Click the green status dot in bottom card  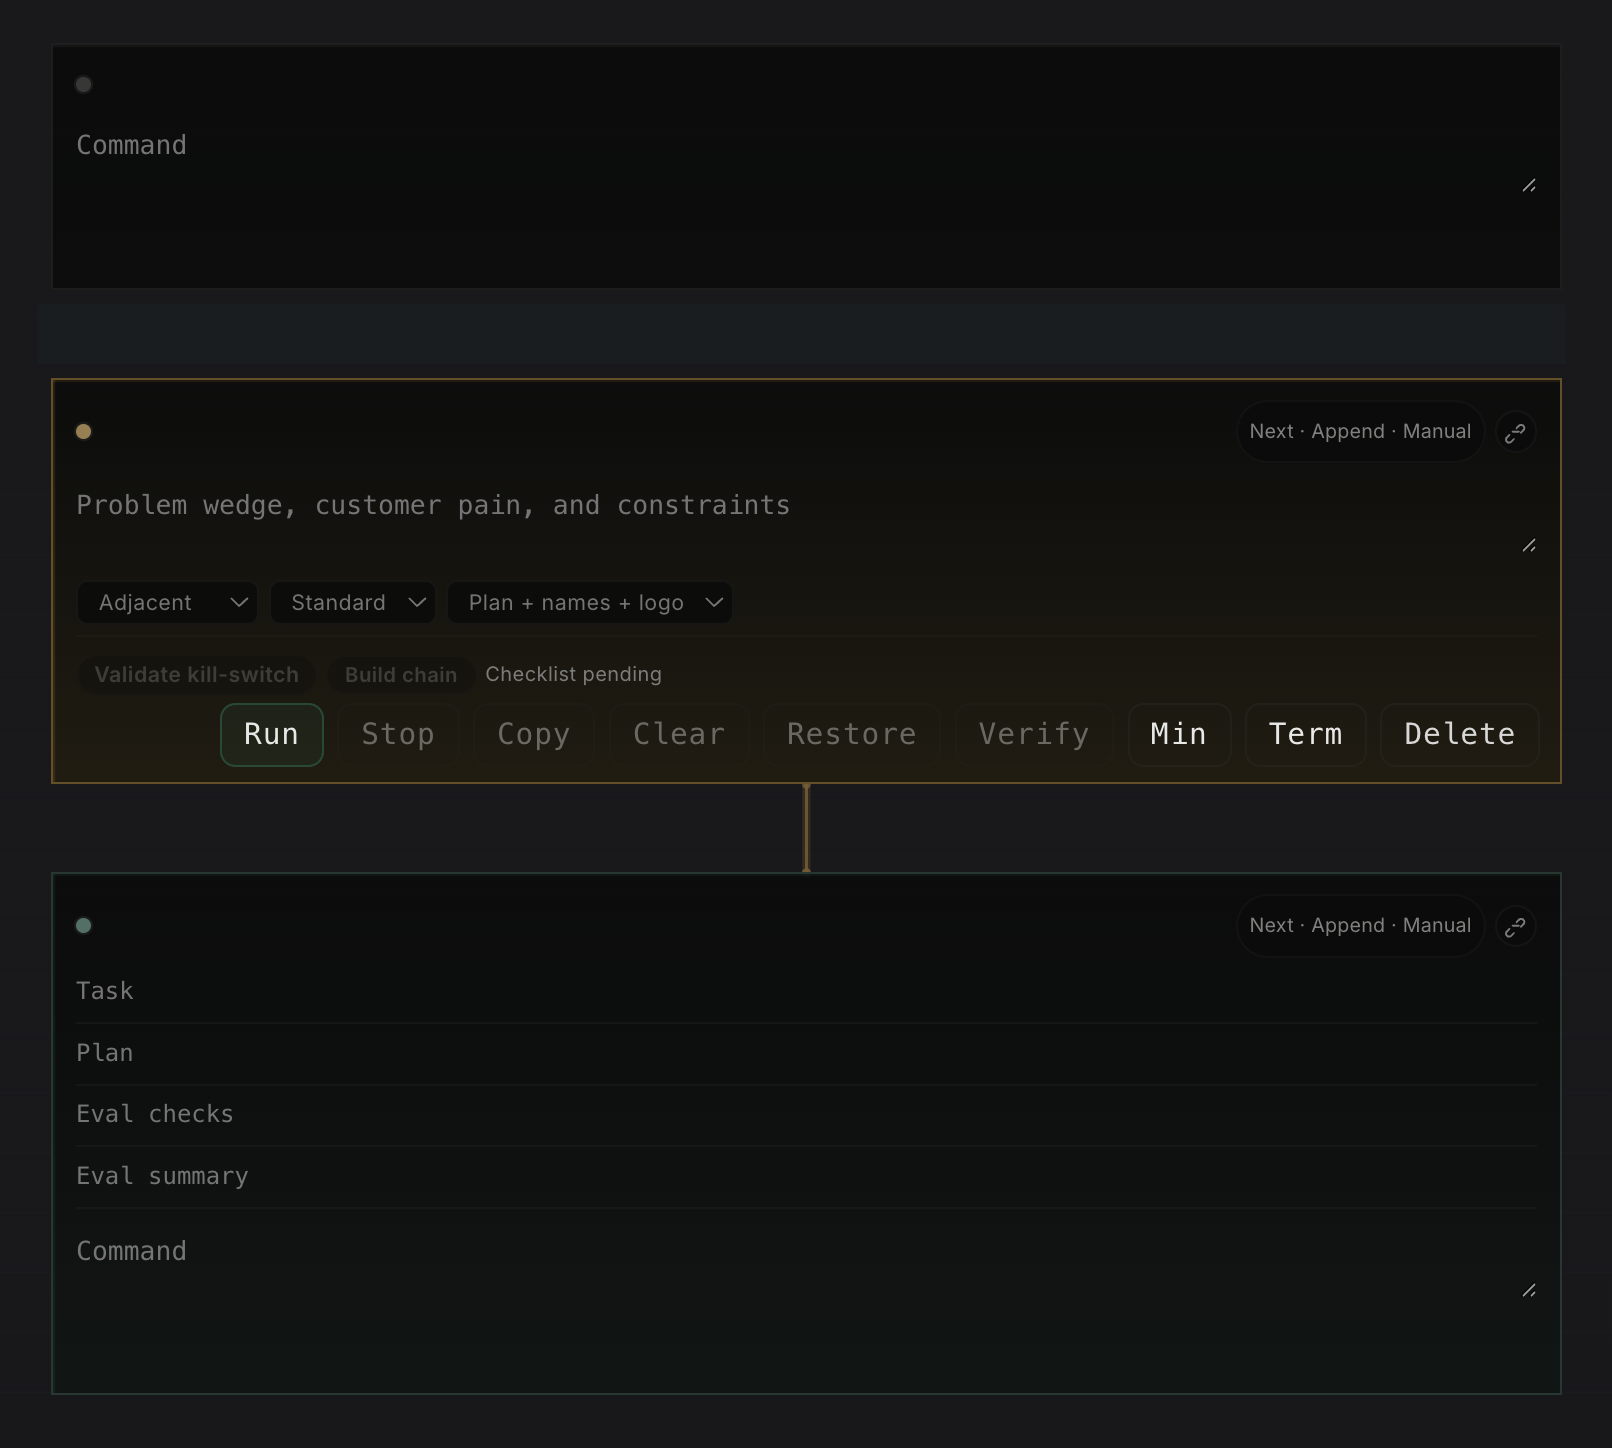click(x=84, y=926)
